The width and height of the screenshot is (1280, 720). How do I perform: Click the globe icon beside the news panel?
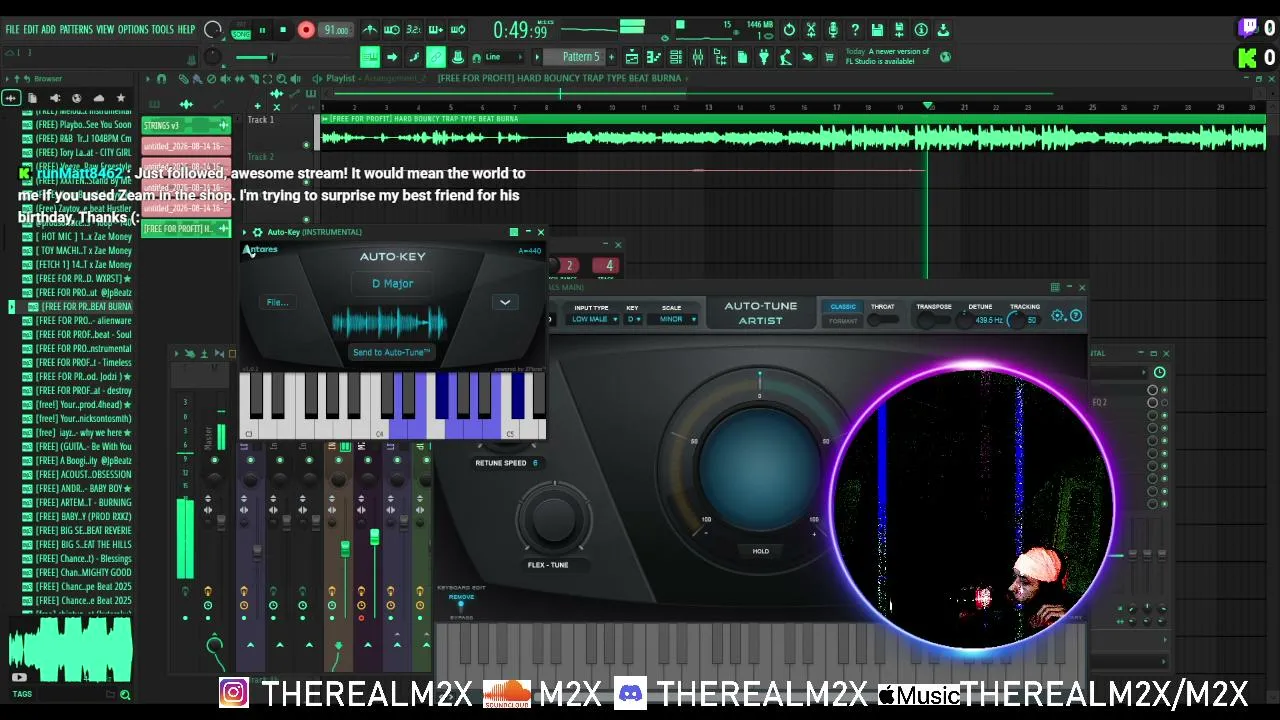point(945,57)
